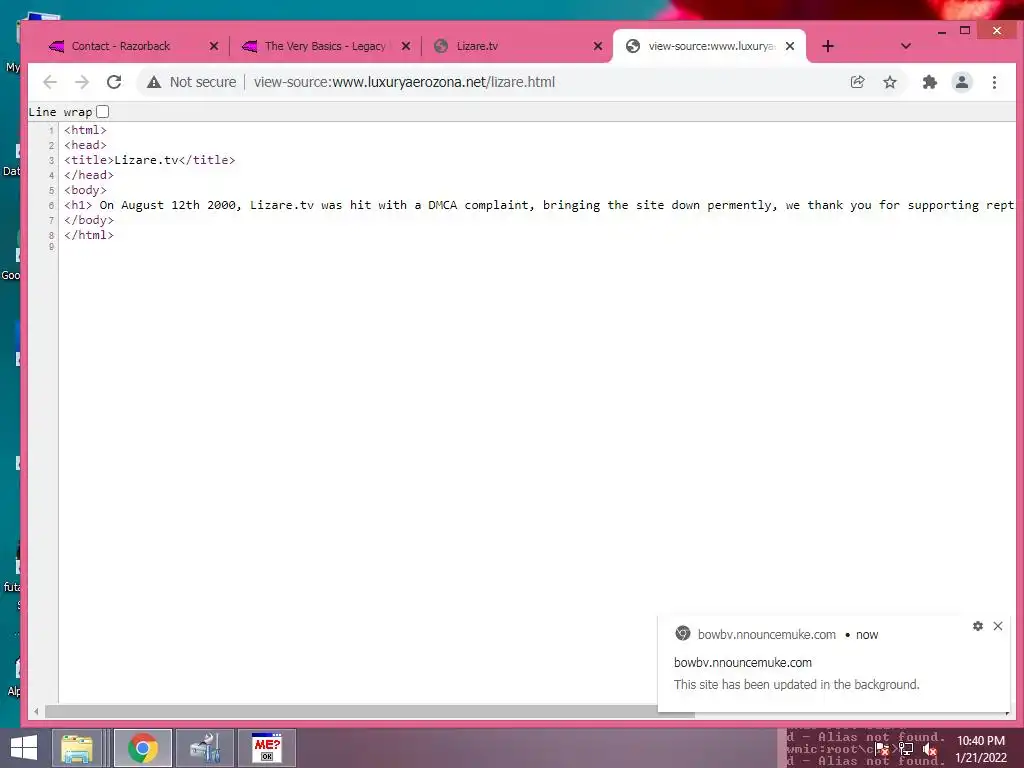
Task: Open Chrome three-dot menu
Action: coord(994,82)
